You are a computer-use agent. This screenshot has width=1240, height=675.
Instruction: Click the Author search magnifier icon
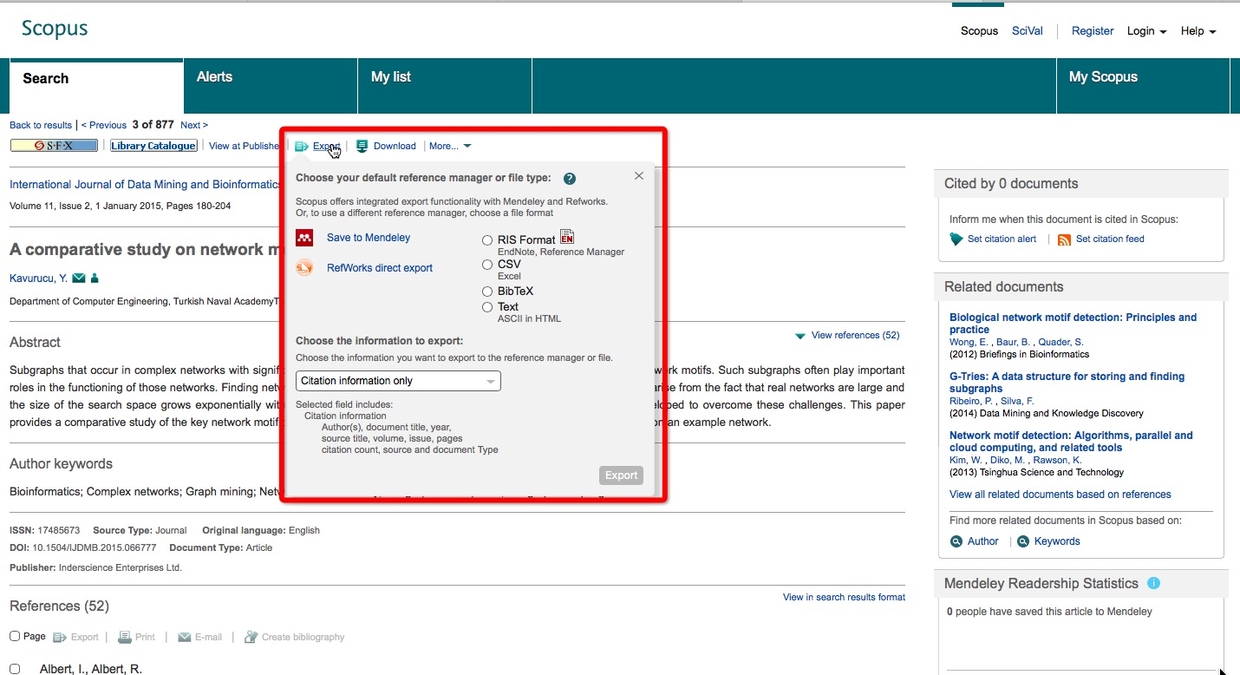pyautogui.click(x=956, y=541)
